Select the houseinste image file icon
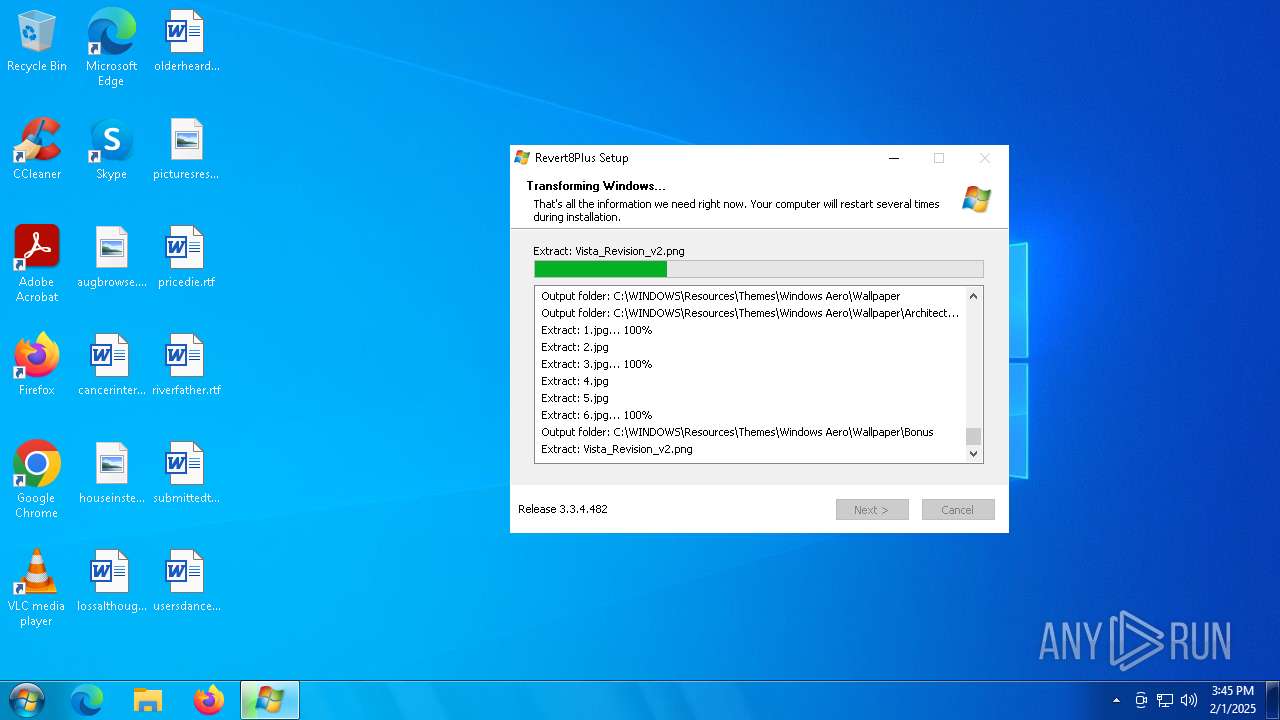The width and height of the screenshot is (1280, 720). tap(111, 473)
